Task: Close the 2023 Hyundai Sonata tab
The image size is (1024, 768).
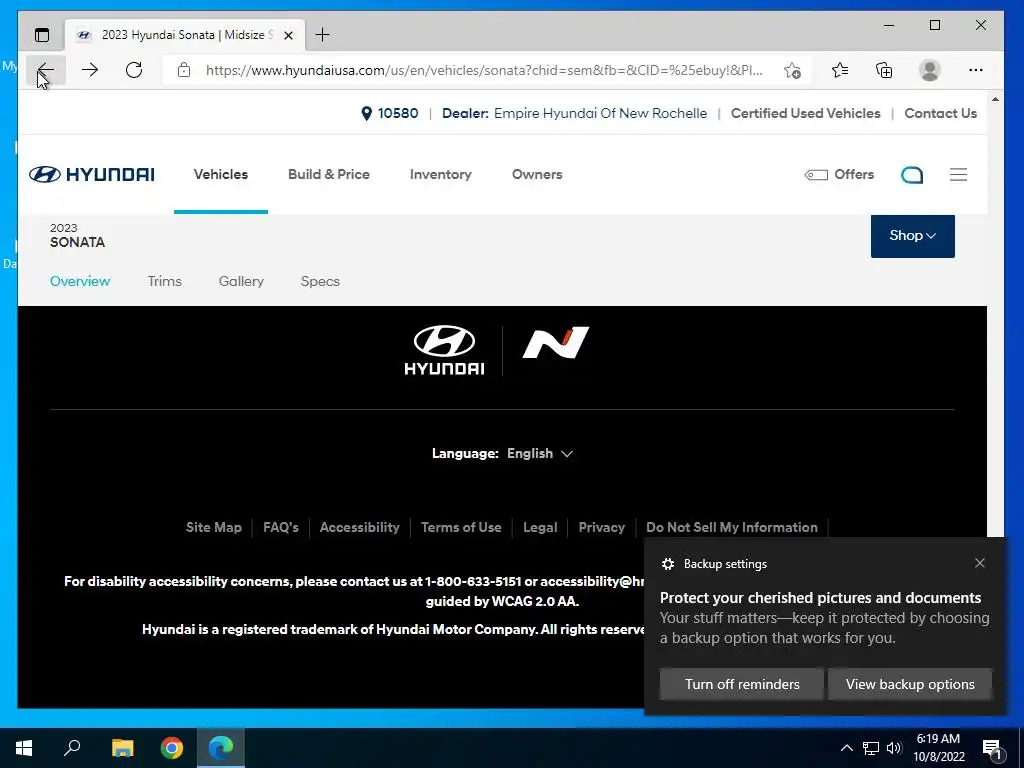Action: [x=288, y=35]
